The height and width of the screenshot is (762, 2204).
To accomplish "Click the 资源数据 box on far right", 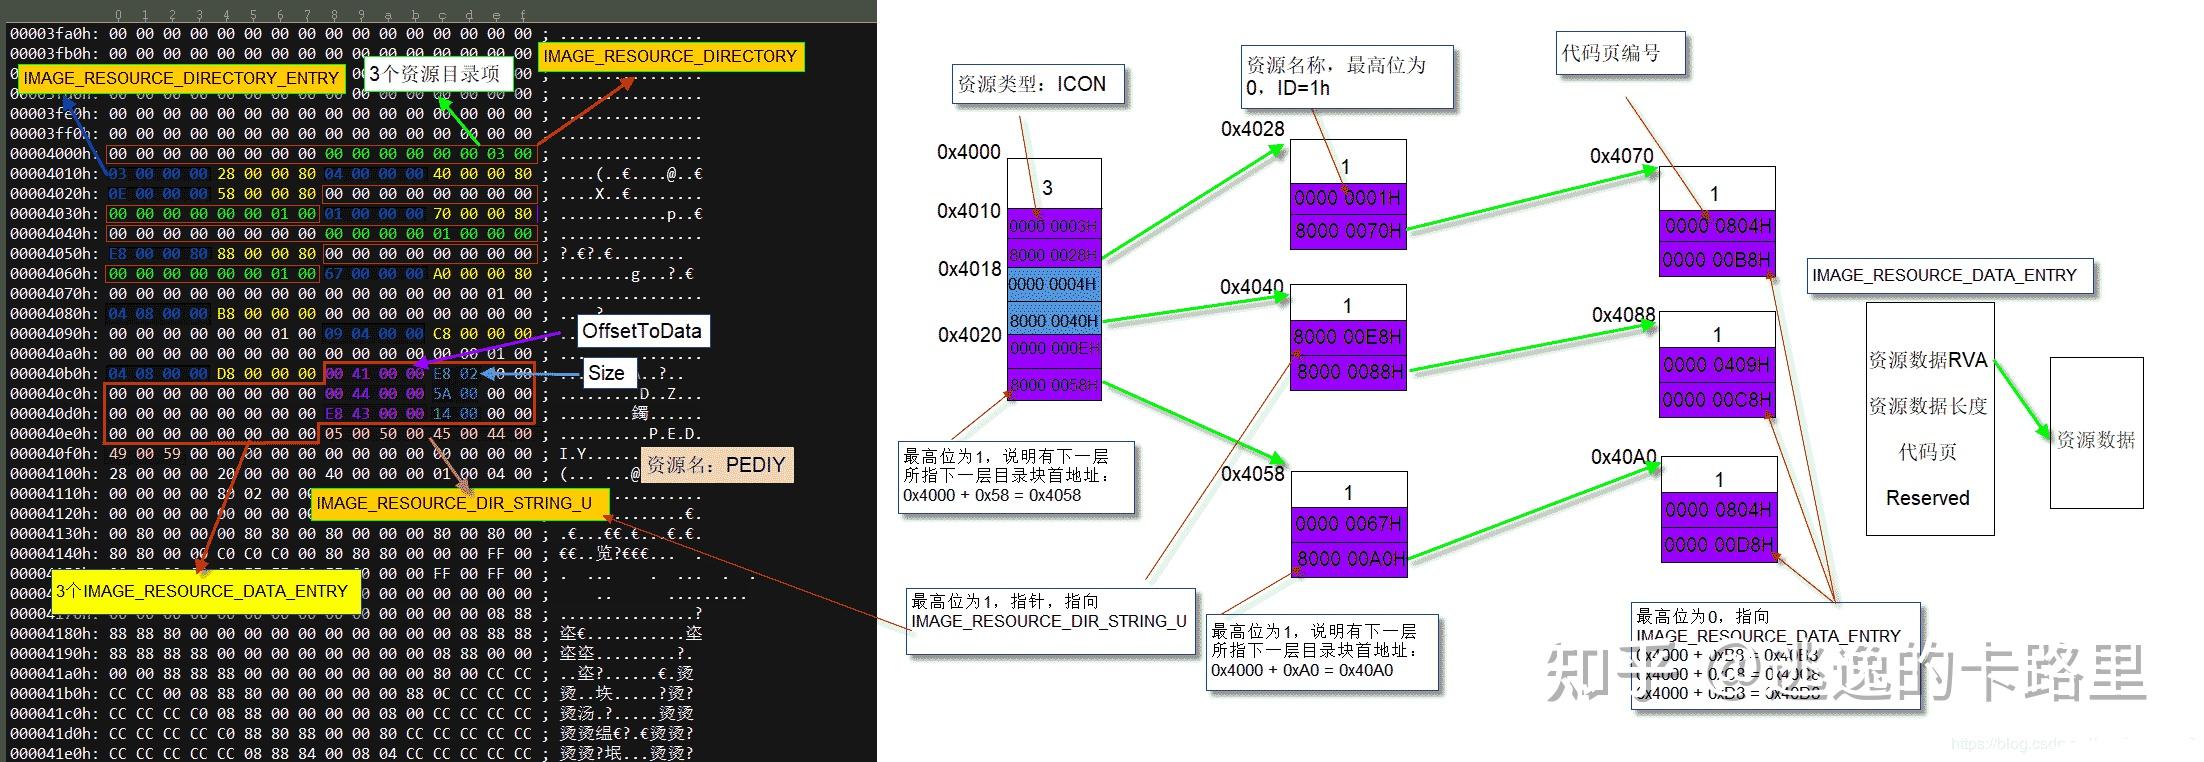I will (x=2096, y=434).
